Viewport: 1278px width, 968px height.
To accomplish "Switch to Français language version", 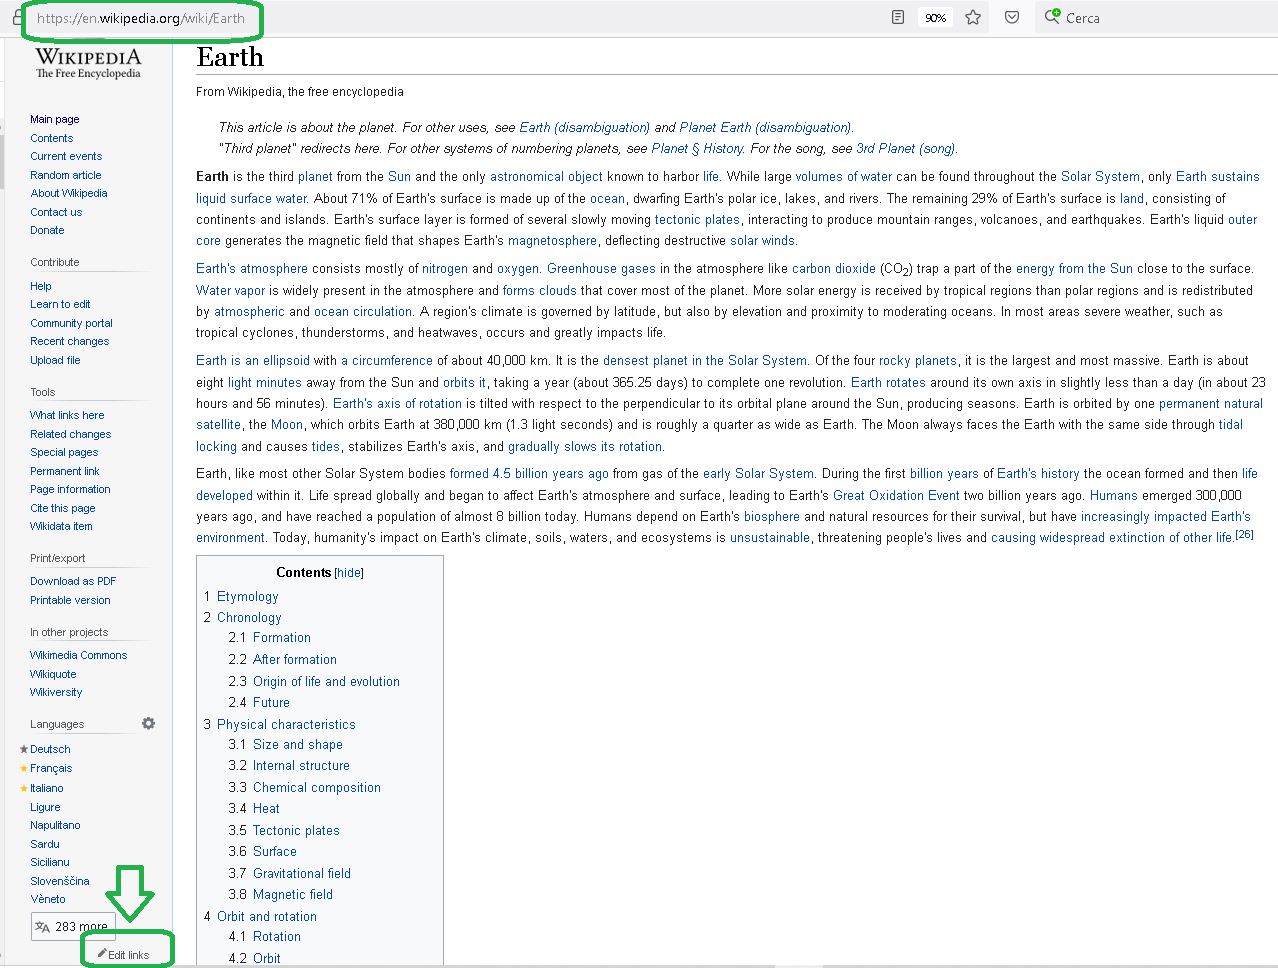I will pyautogui.click(x=51, y=768).
